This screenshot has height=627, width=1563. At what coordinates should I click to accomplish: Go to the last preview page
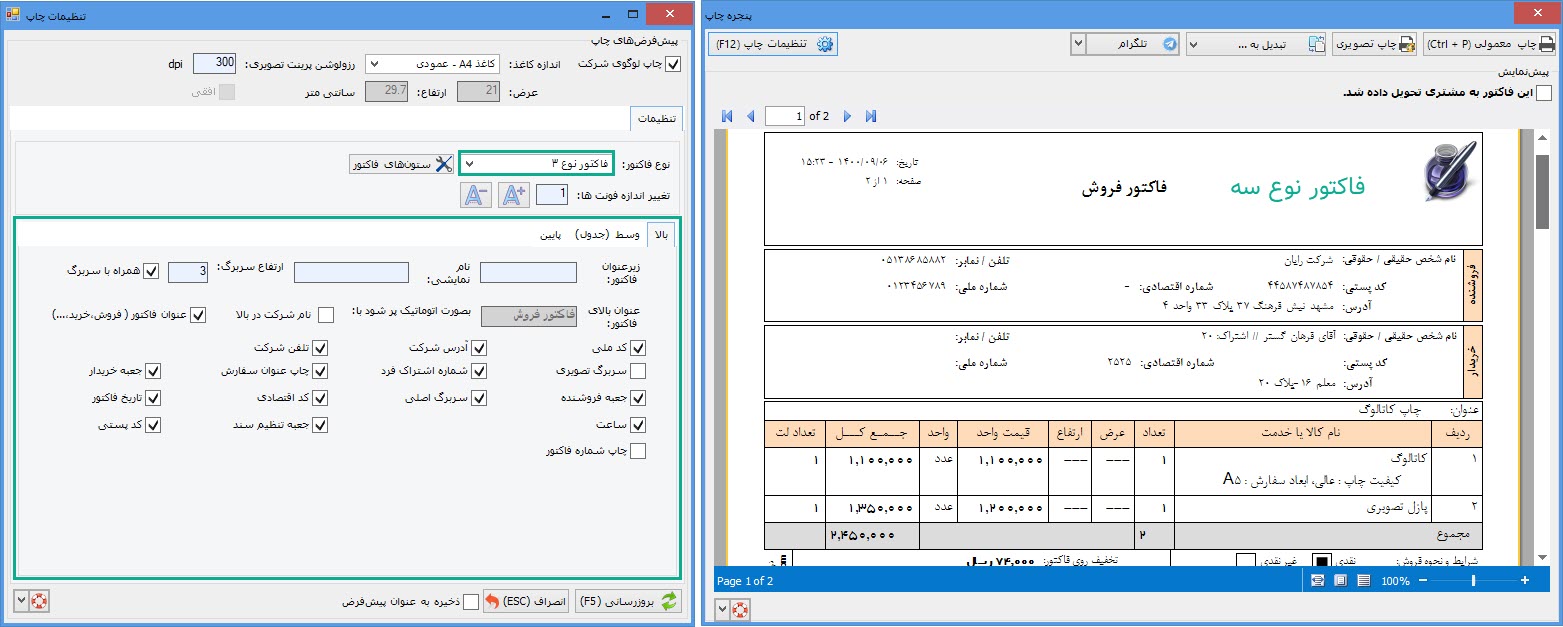pyautogui.click(x=871, y=117)
